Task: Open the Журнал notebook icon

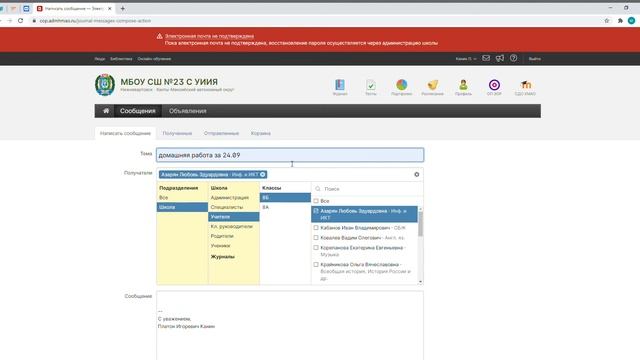Action: (340, 85)
